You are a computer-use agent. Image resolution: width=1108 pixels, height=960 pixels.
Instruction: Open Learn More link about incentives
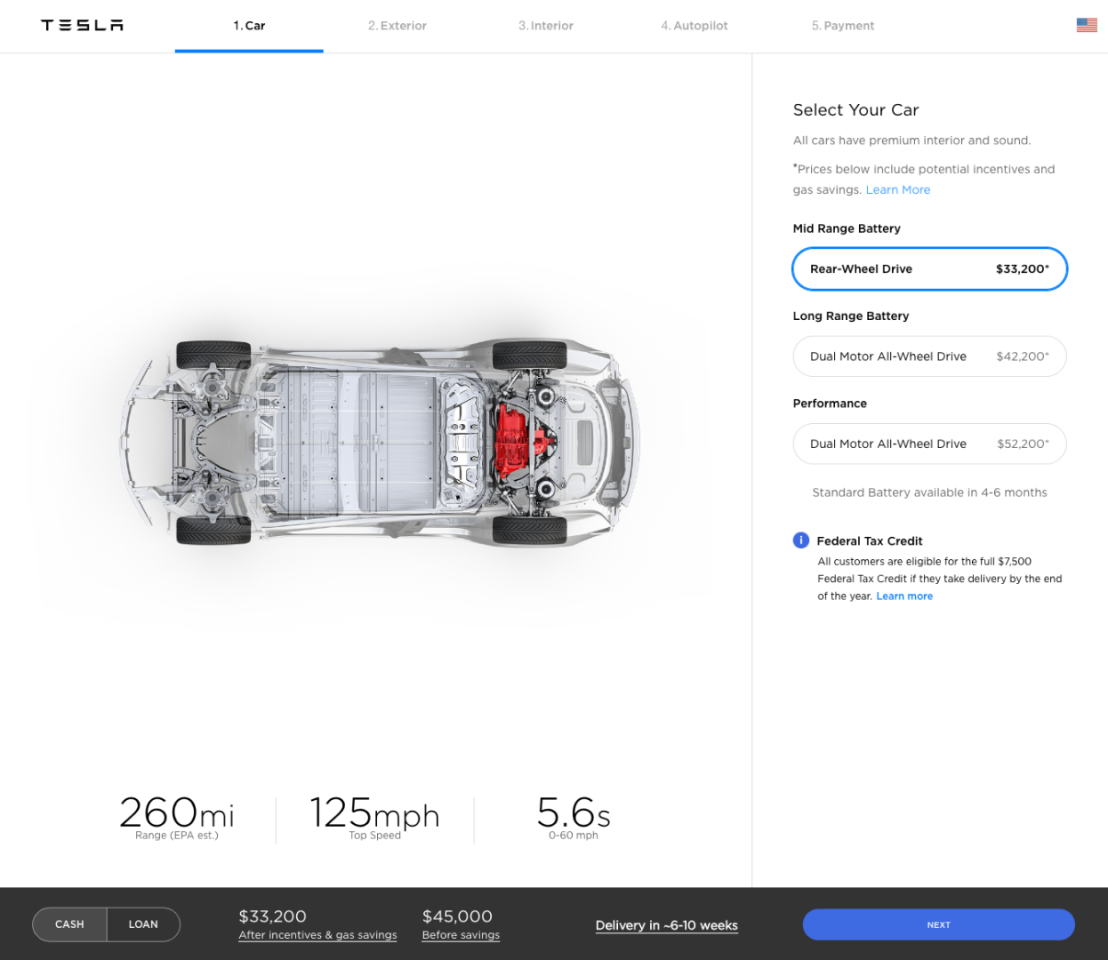click(897, 189)
